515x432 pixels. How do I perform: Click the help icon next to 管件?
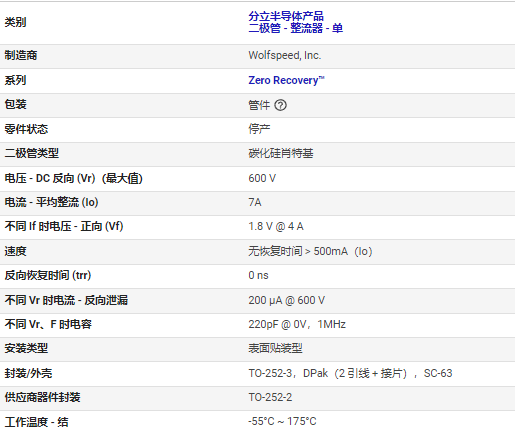coord(280,105)
